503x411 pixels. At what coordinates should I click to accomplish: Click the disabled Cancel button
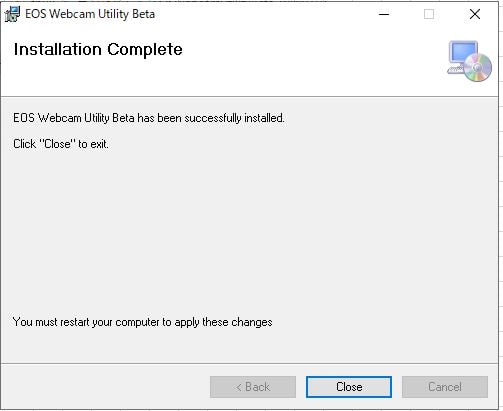click(x=445, y=387)
